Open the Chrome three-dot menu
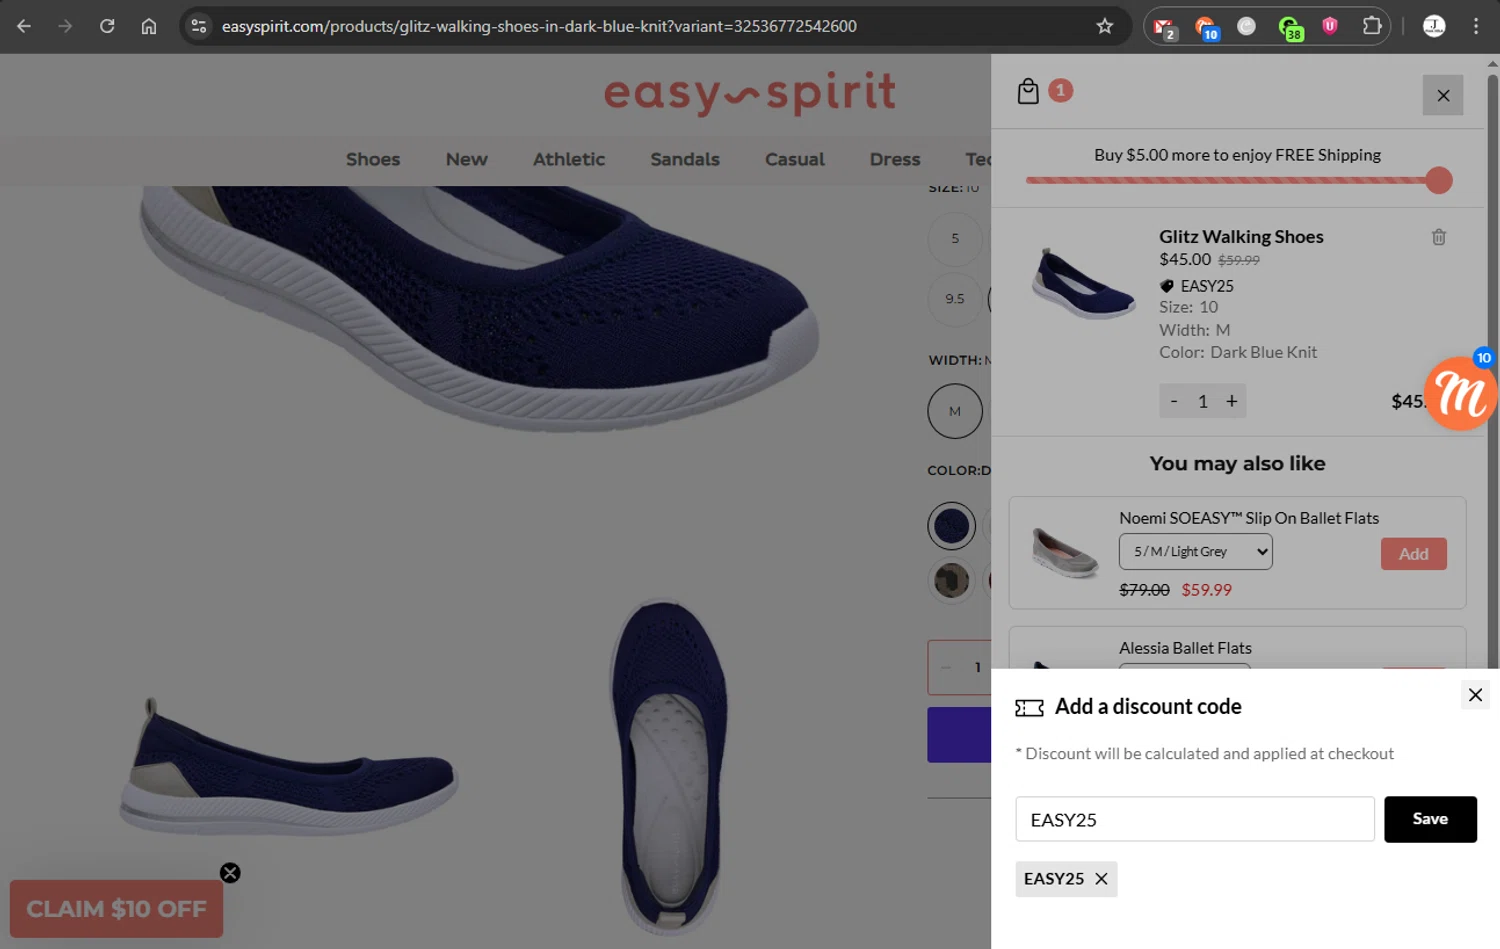Screen dimensions: 1500x949 [1476, 26]
